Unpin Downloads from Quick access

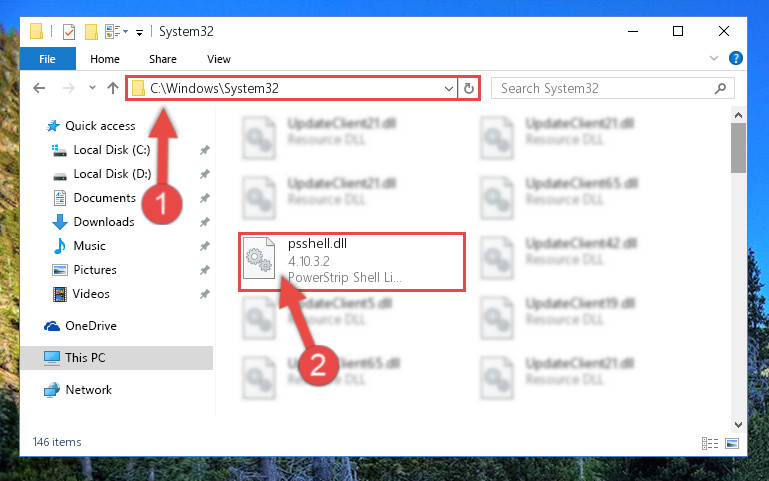pos(205,222)
